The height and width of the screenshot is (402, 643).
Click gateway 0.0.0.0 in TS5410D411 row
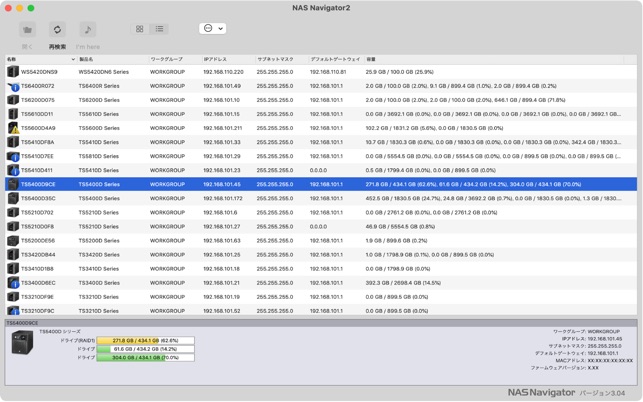[318, 170]
